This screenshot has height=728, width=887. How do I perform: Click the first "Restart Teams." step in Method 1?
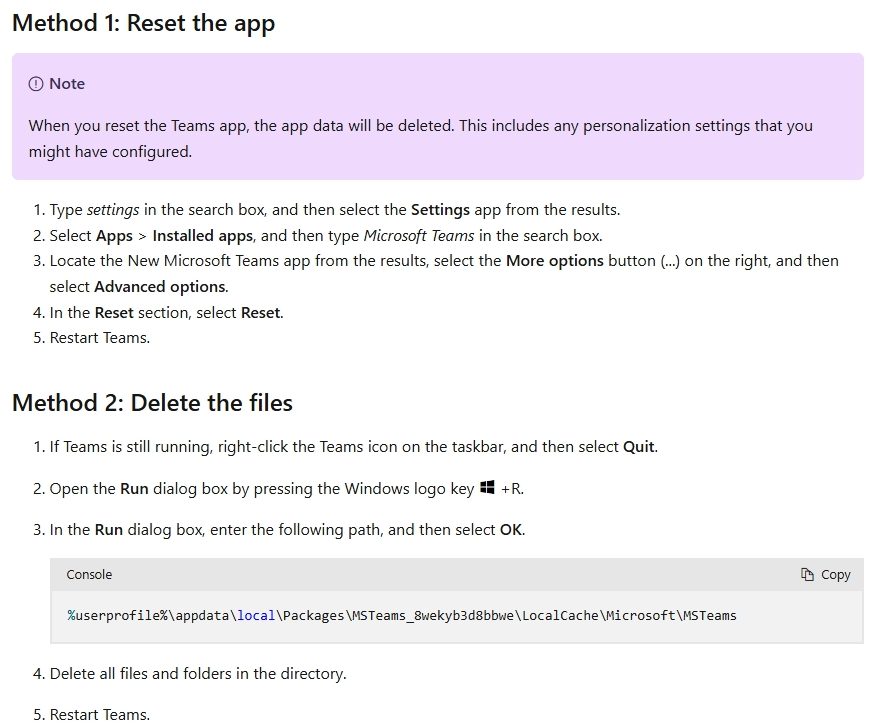100,338
